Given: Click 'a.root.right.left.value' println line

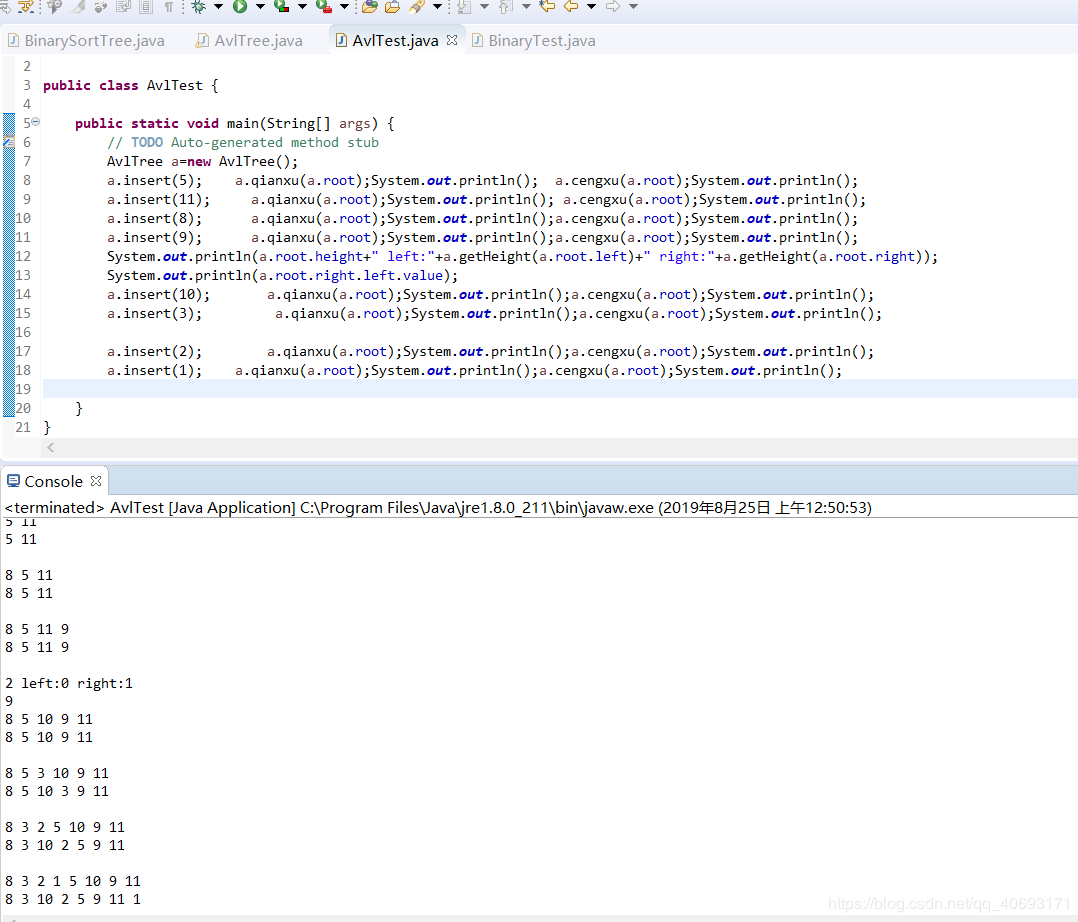Looking at the screenshot, I should coord(283,276).
